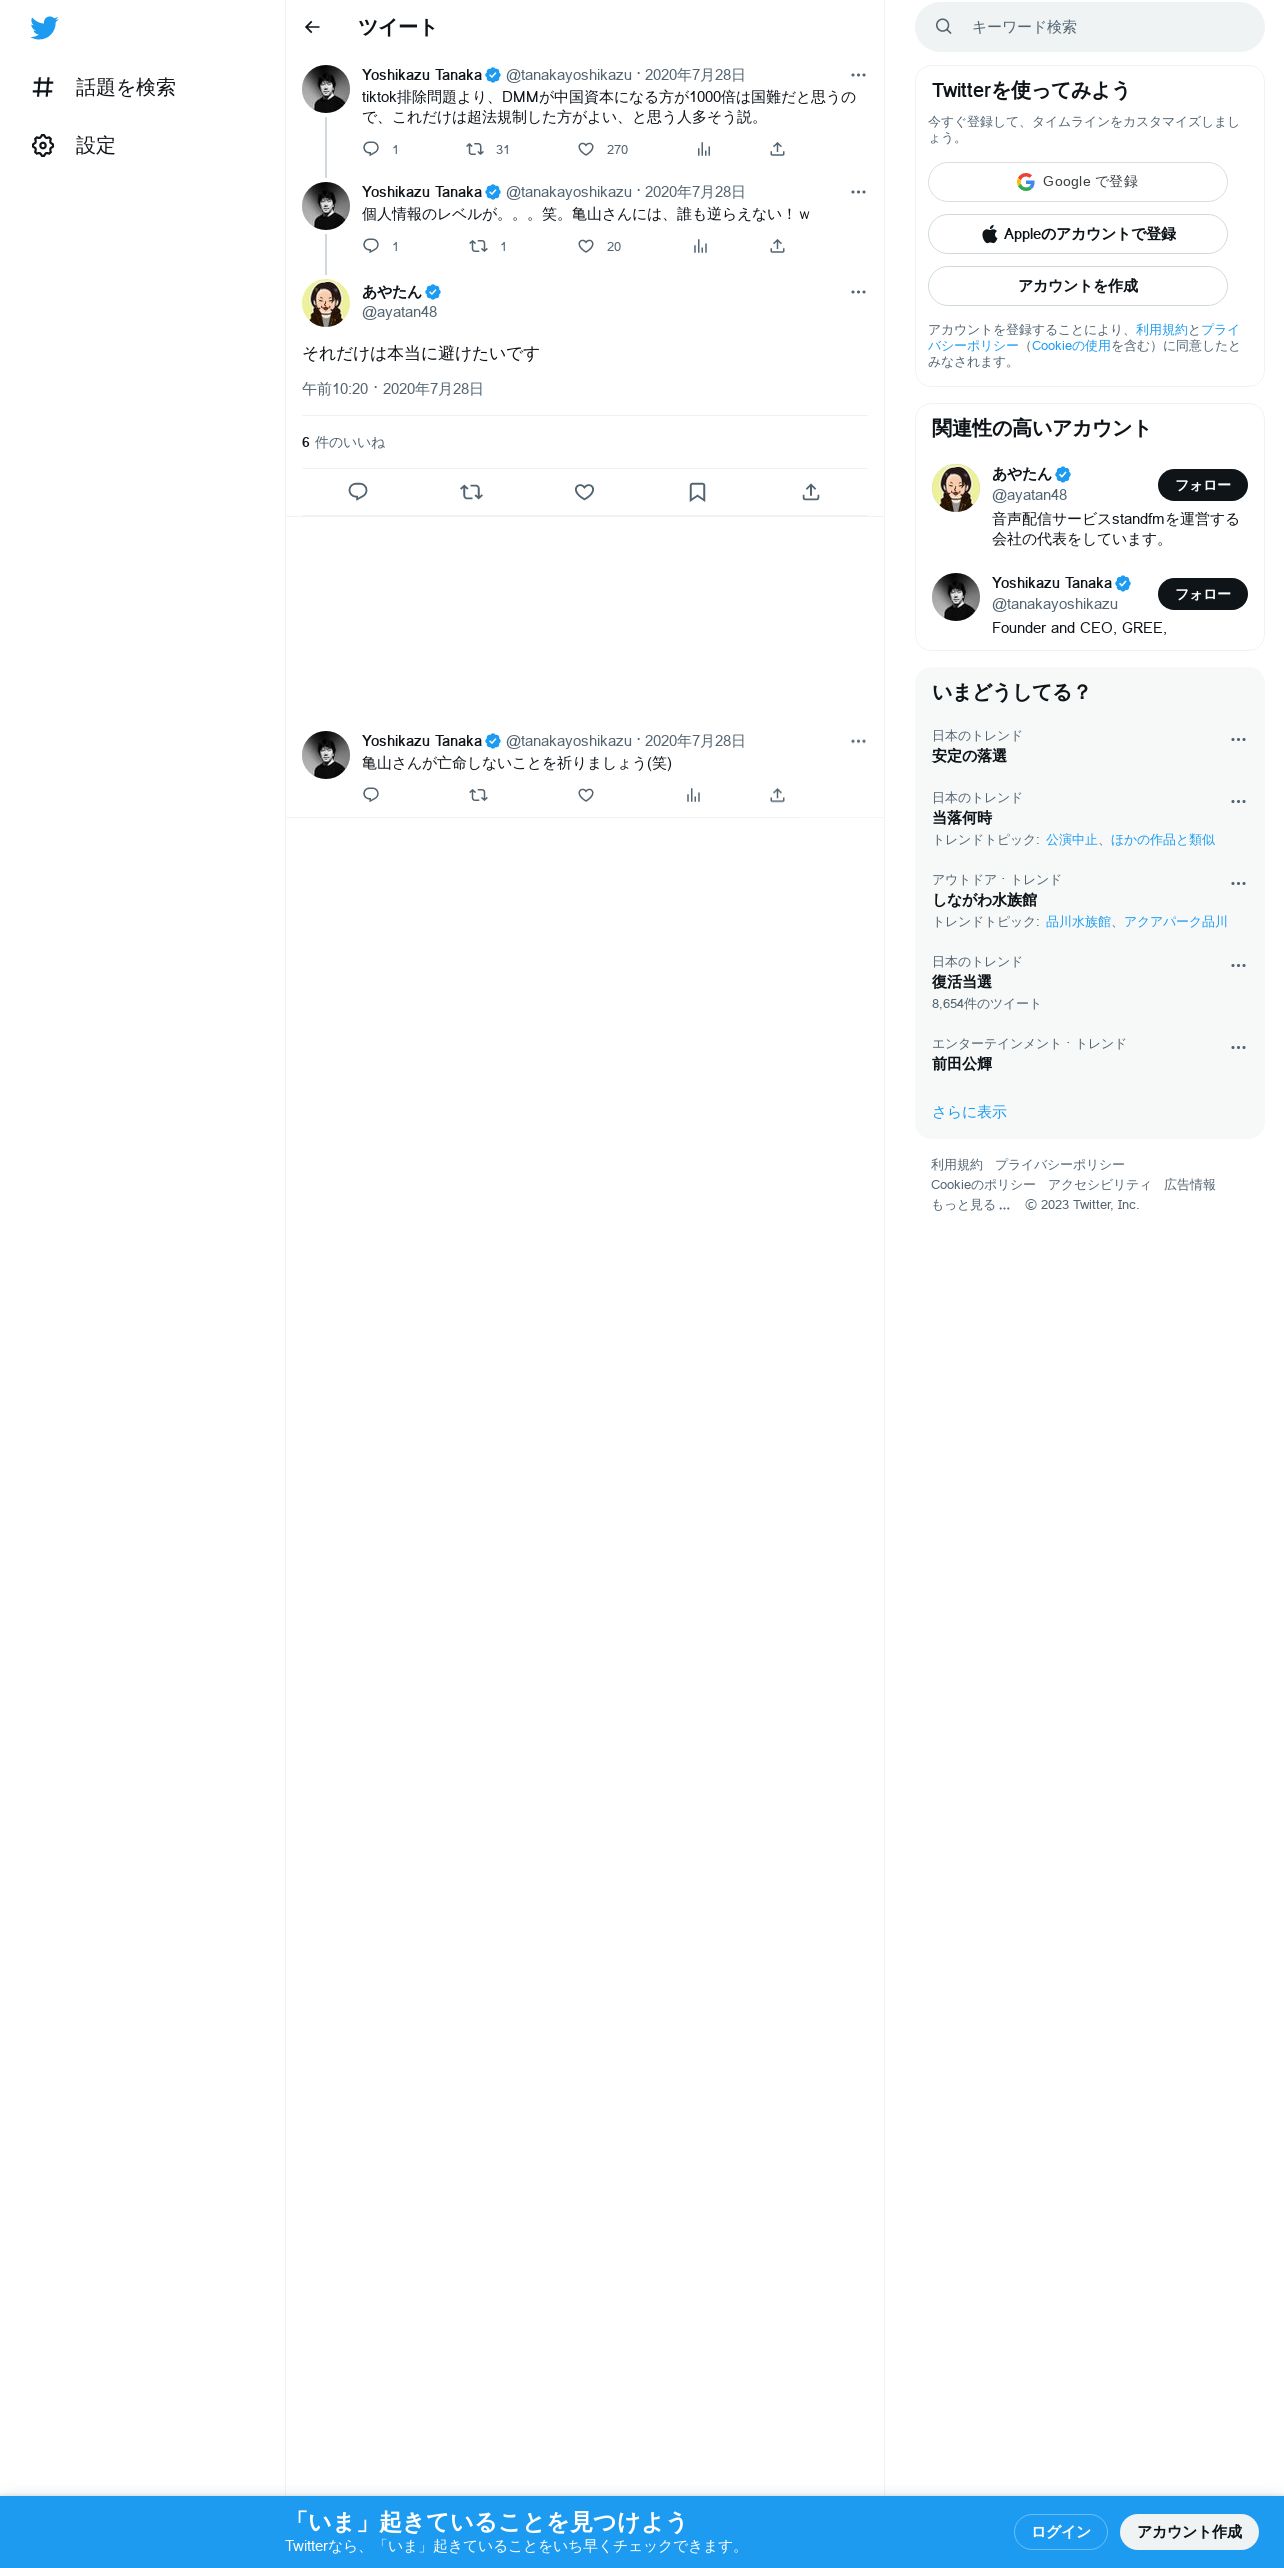Viewport: 1284px width, 2568px height.
Task: Reply to the main tweet
Action: point(358,492)
